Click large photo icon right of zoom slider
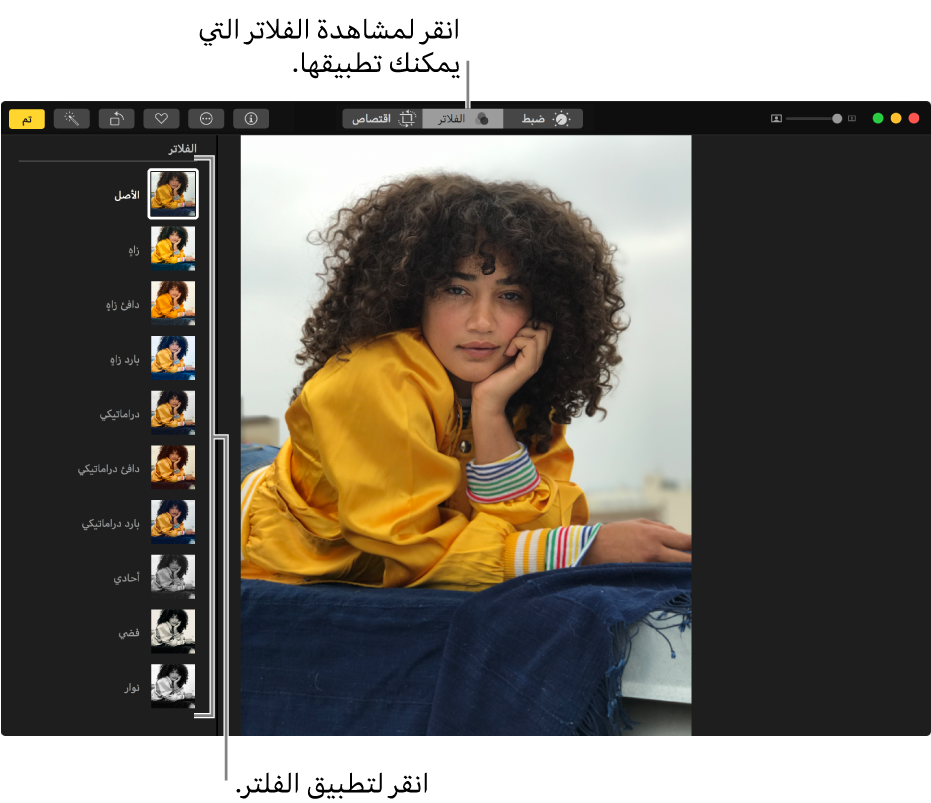This screenshot has width=931, height=803. [852, 118]
